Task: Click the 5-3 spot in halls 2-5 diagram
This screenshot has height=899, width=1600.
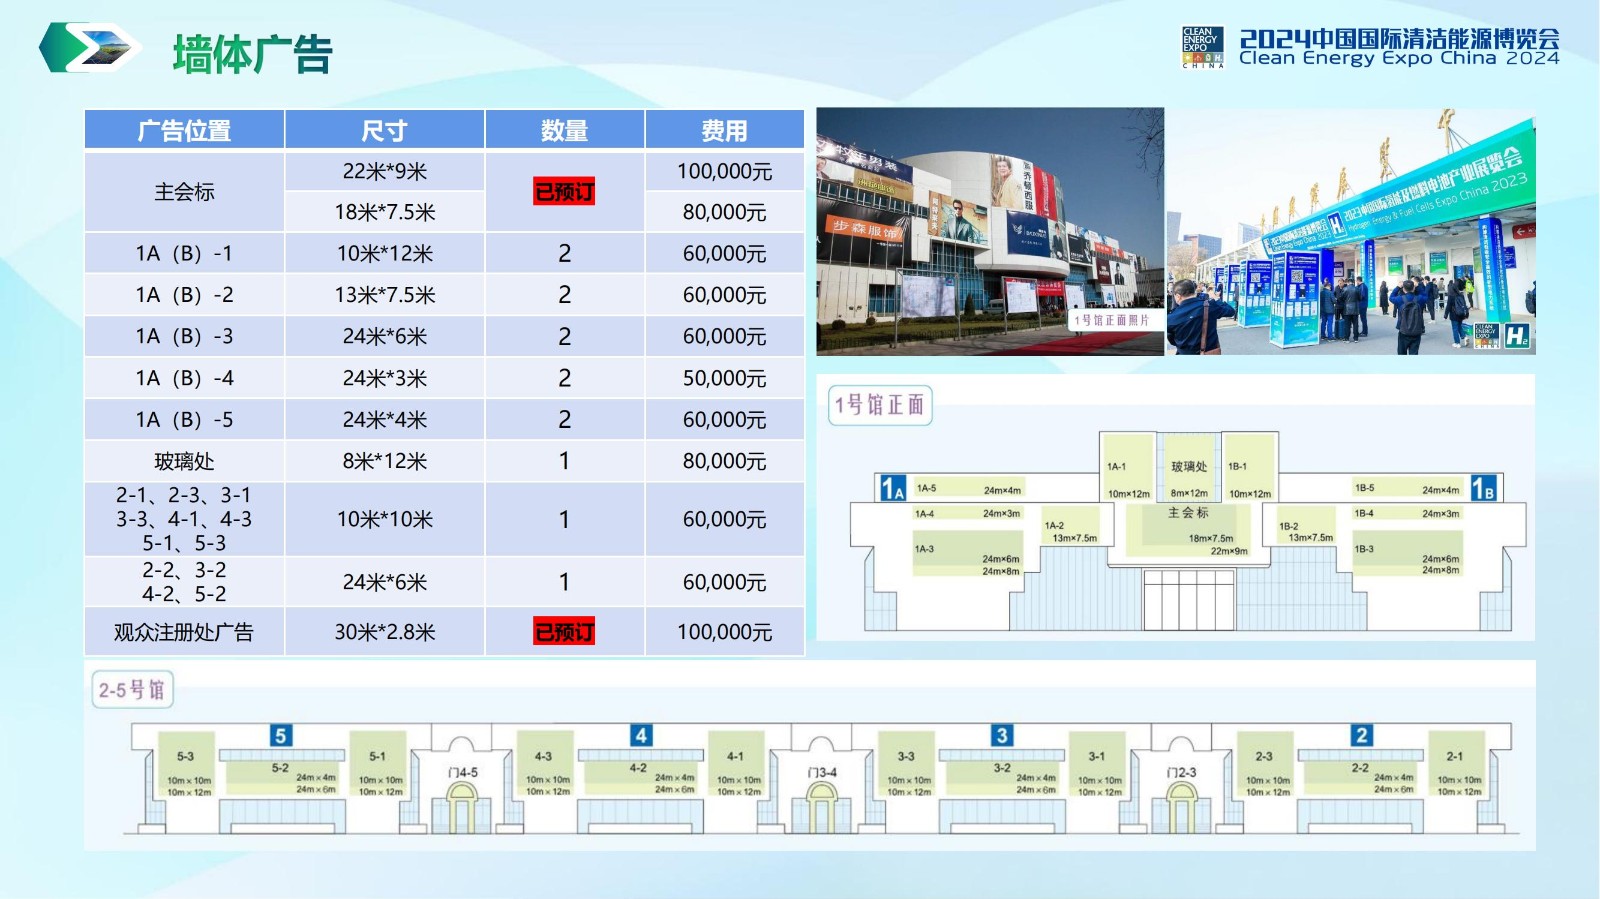Action: coord(187,766)
